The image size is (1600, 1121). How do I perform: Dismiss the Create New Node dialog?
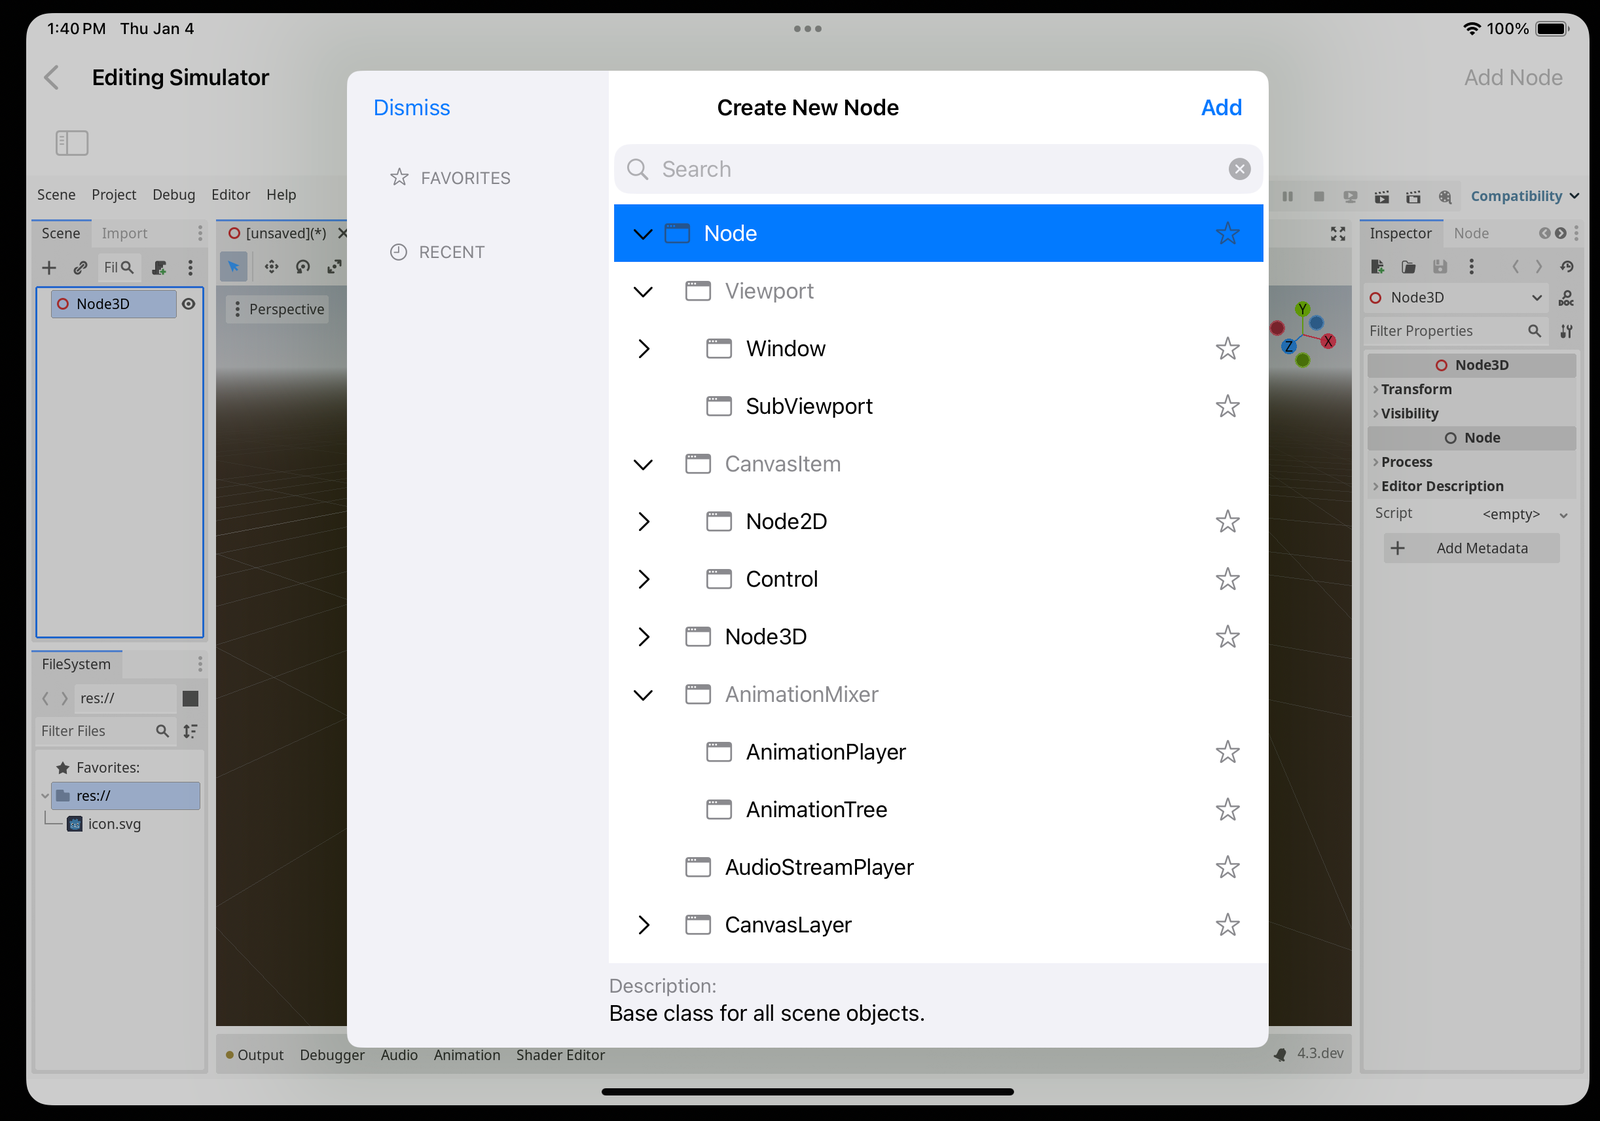[412, 108]
